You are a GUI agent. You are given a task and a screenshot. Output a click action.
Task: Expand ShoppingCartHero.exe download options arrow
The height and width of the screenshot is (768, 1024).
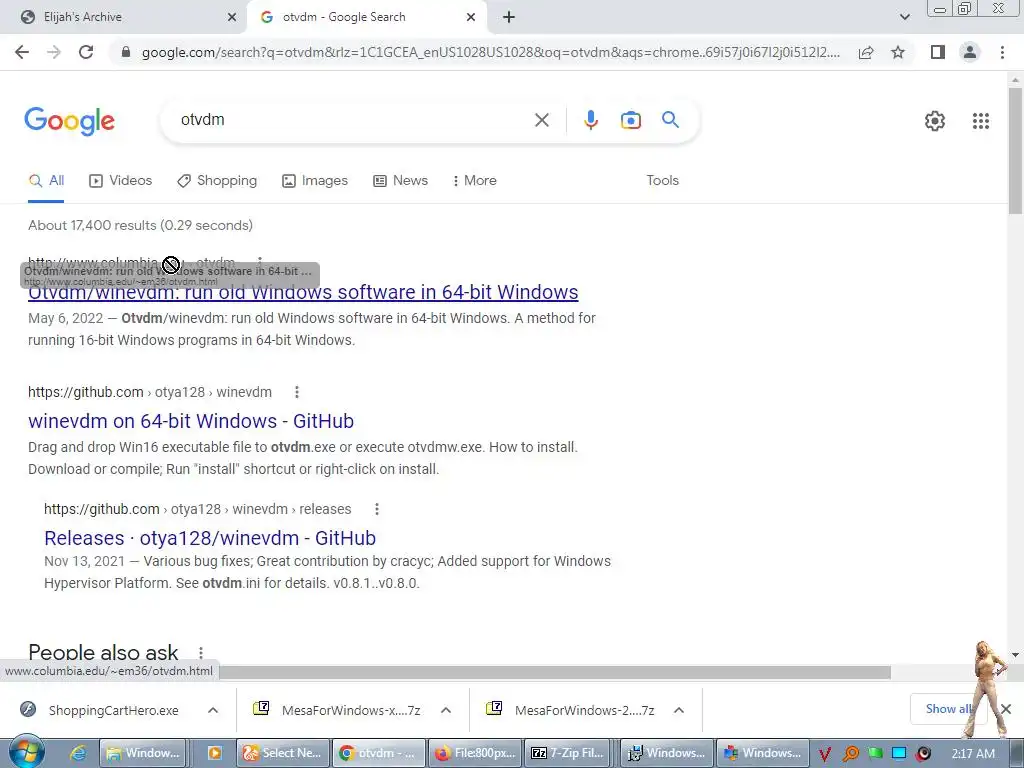coord(213,710)
